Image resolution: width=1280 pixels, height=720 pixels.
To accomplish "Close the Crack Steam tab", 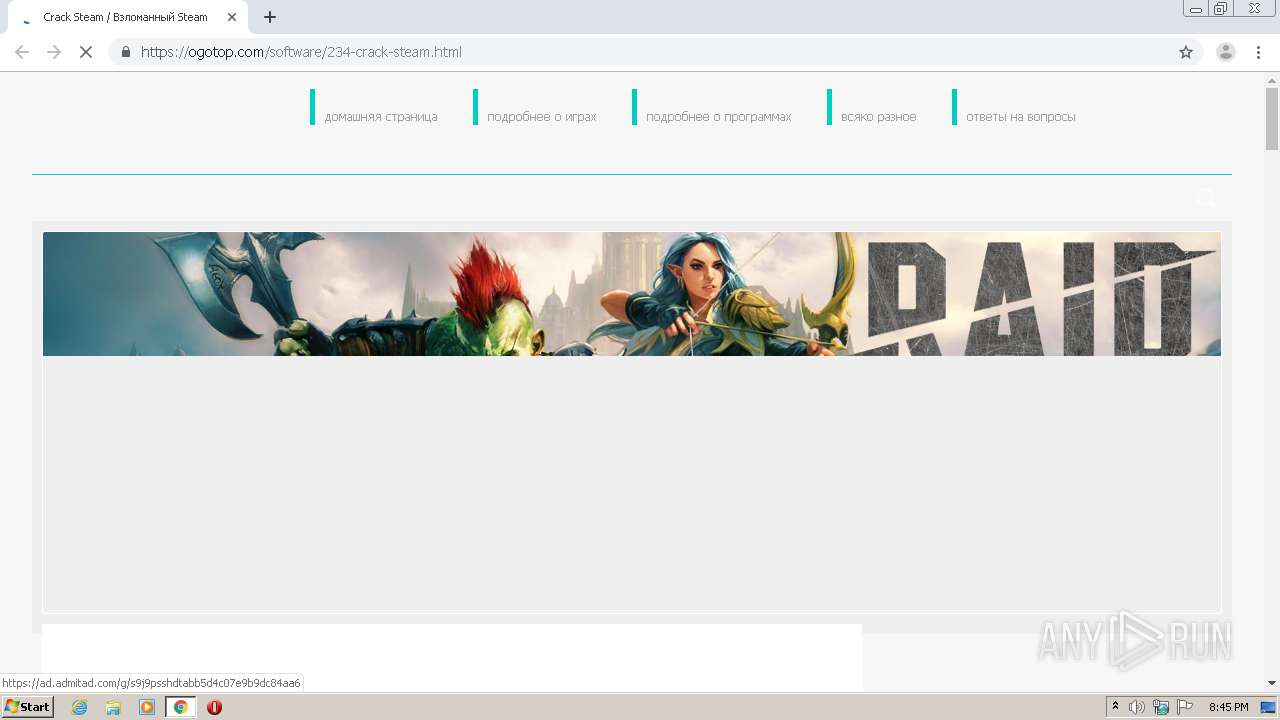I will point(232,17).
